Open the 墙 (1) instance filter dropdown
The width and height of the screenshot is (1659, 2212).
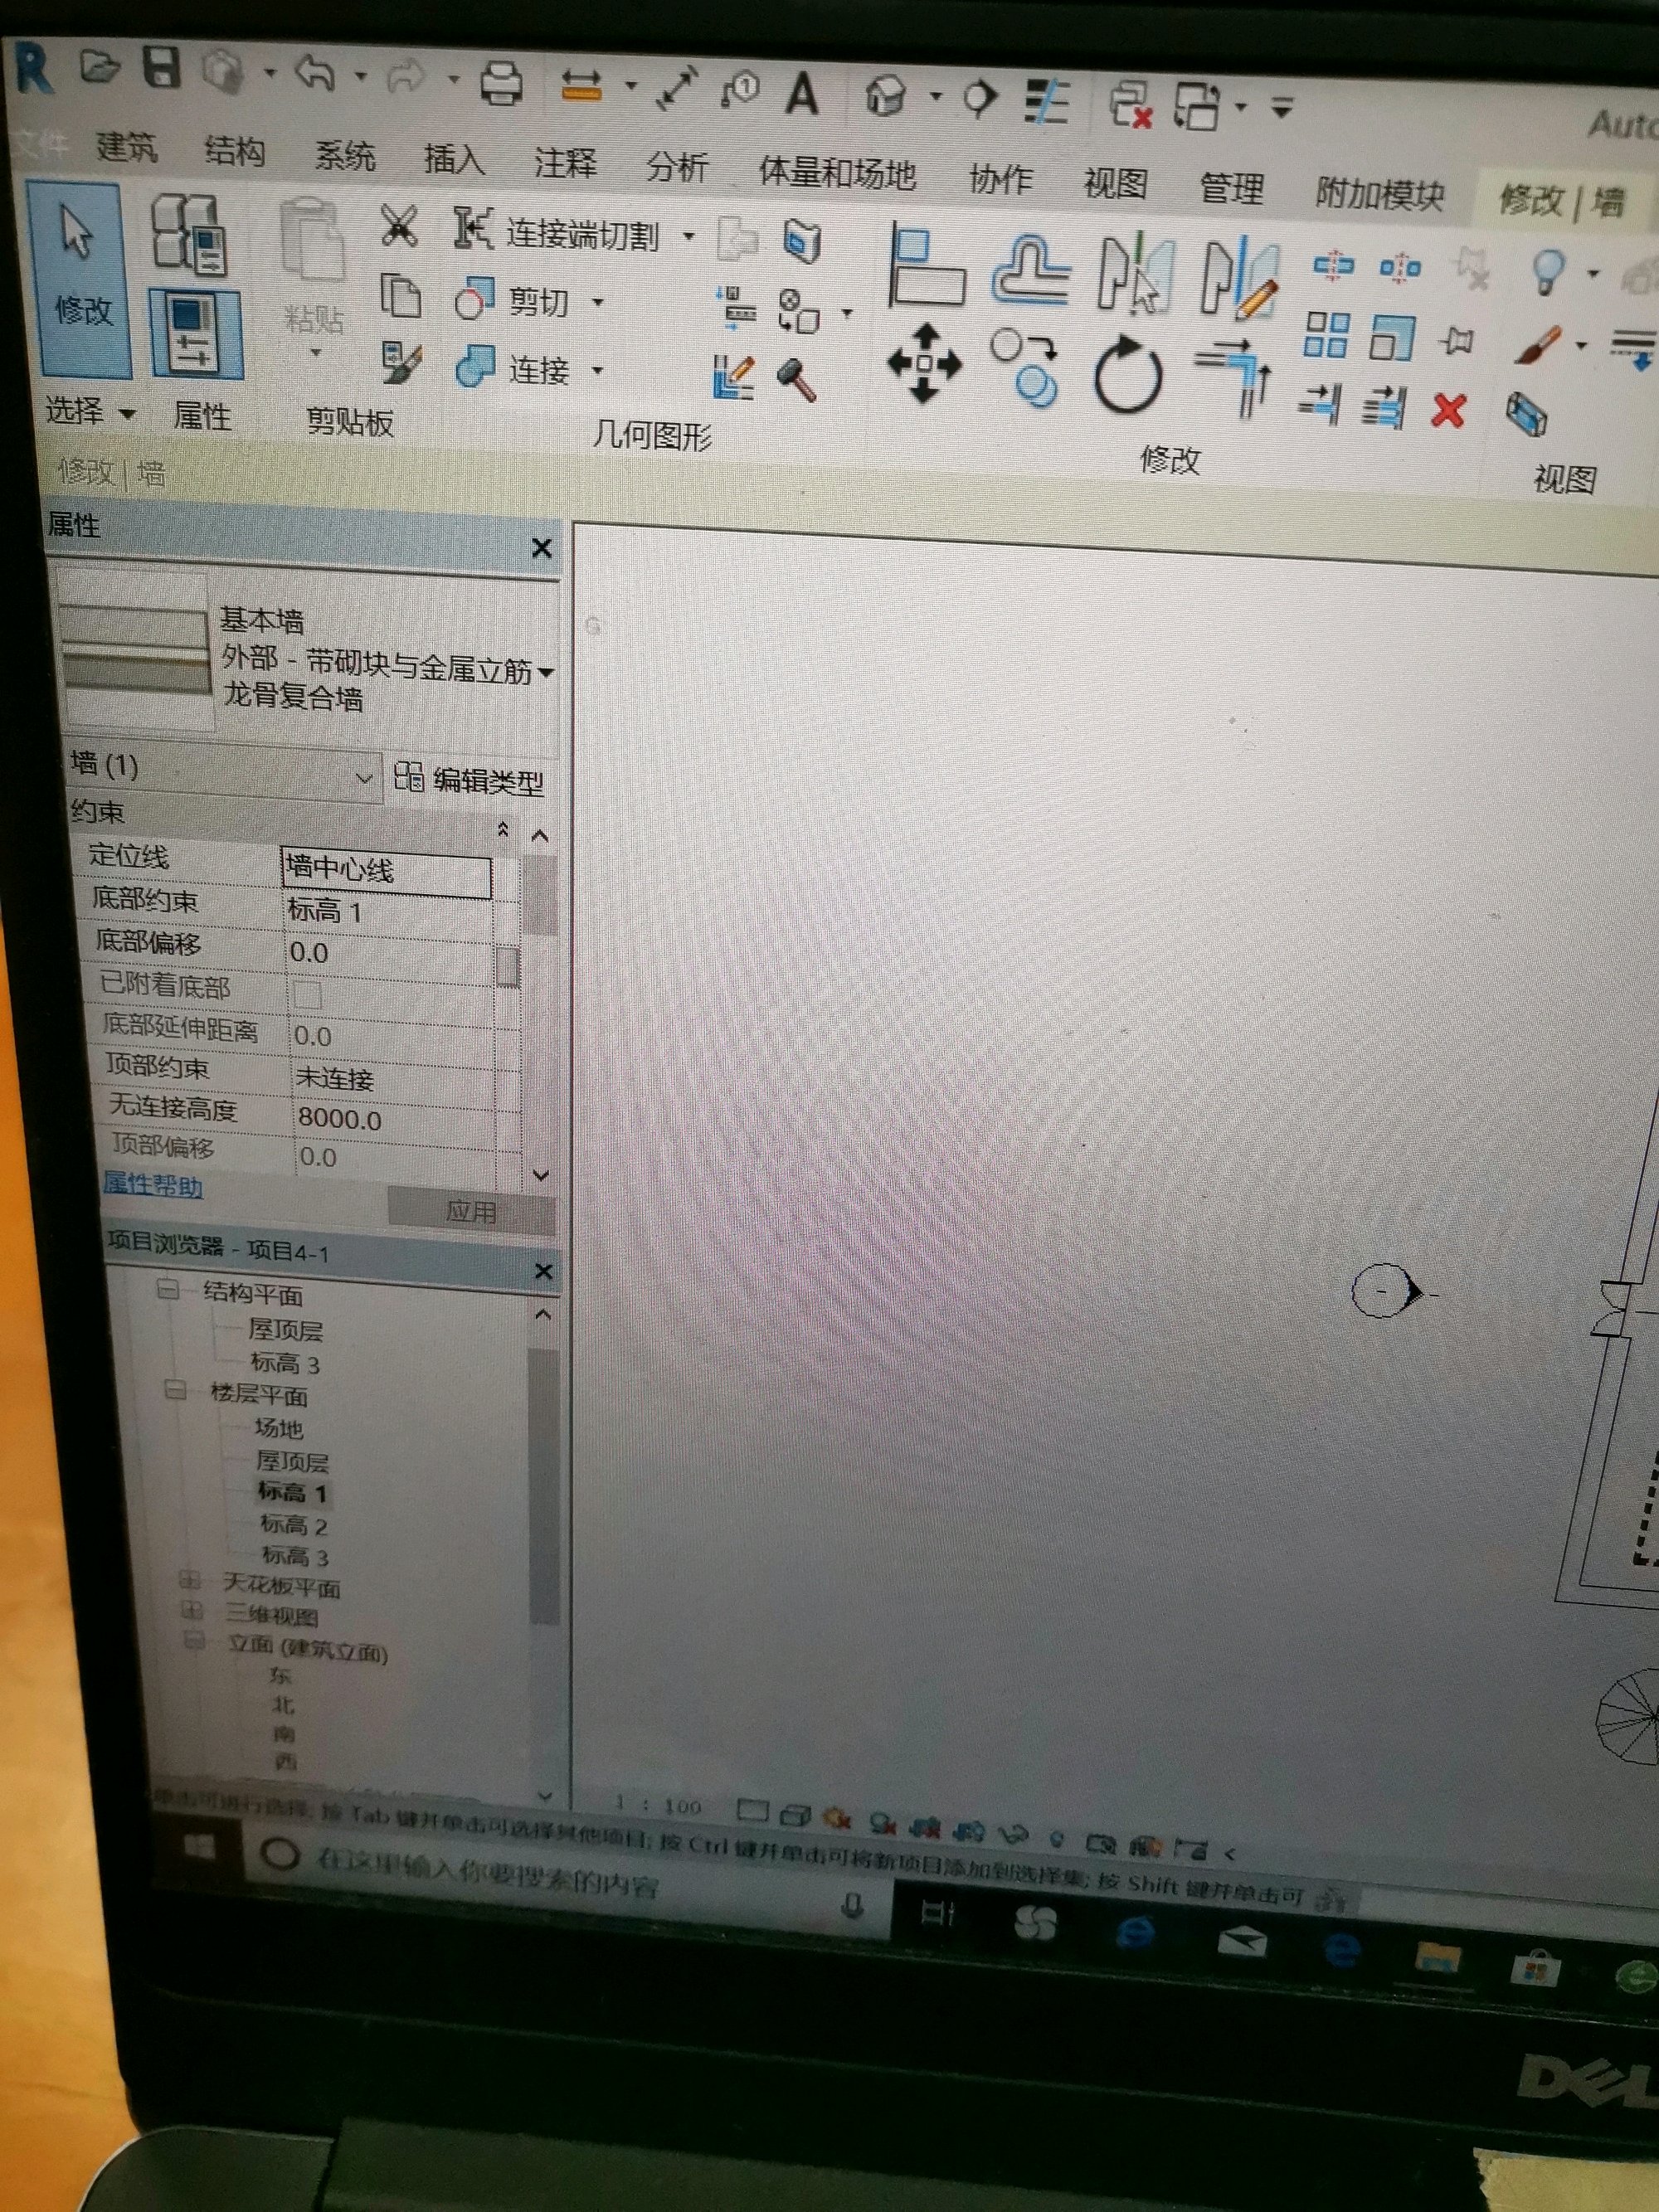[x=364, y=777]
